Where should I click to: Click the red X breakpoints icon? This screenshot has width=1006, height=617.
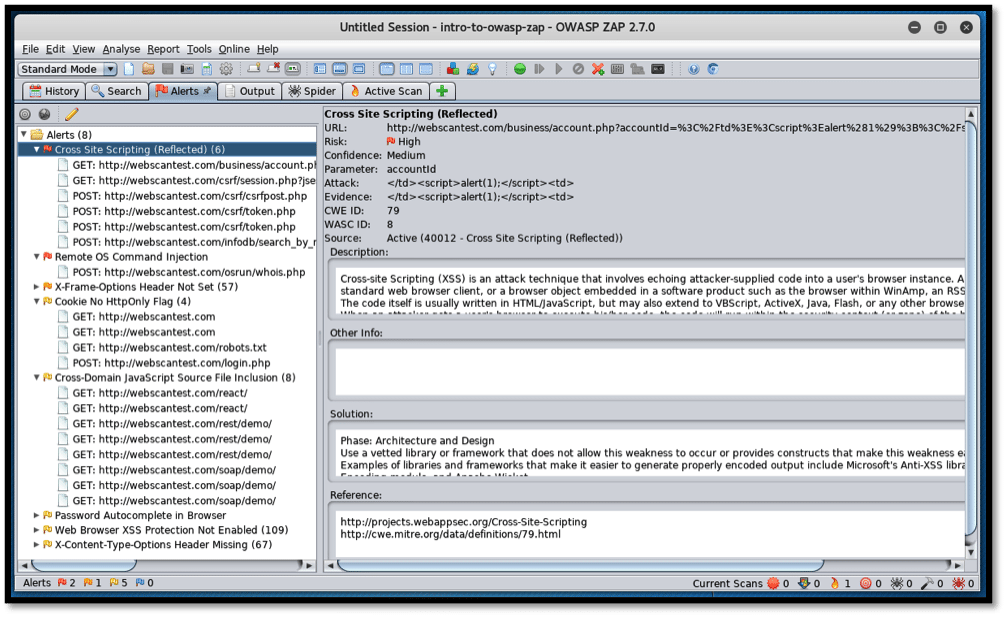[x=597, y=69]
